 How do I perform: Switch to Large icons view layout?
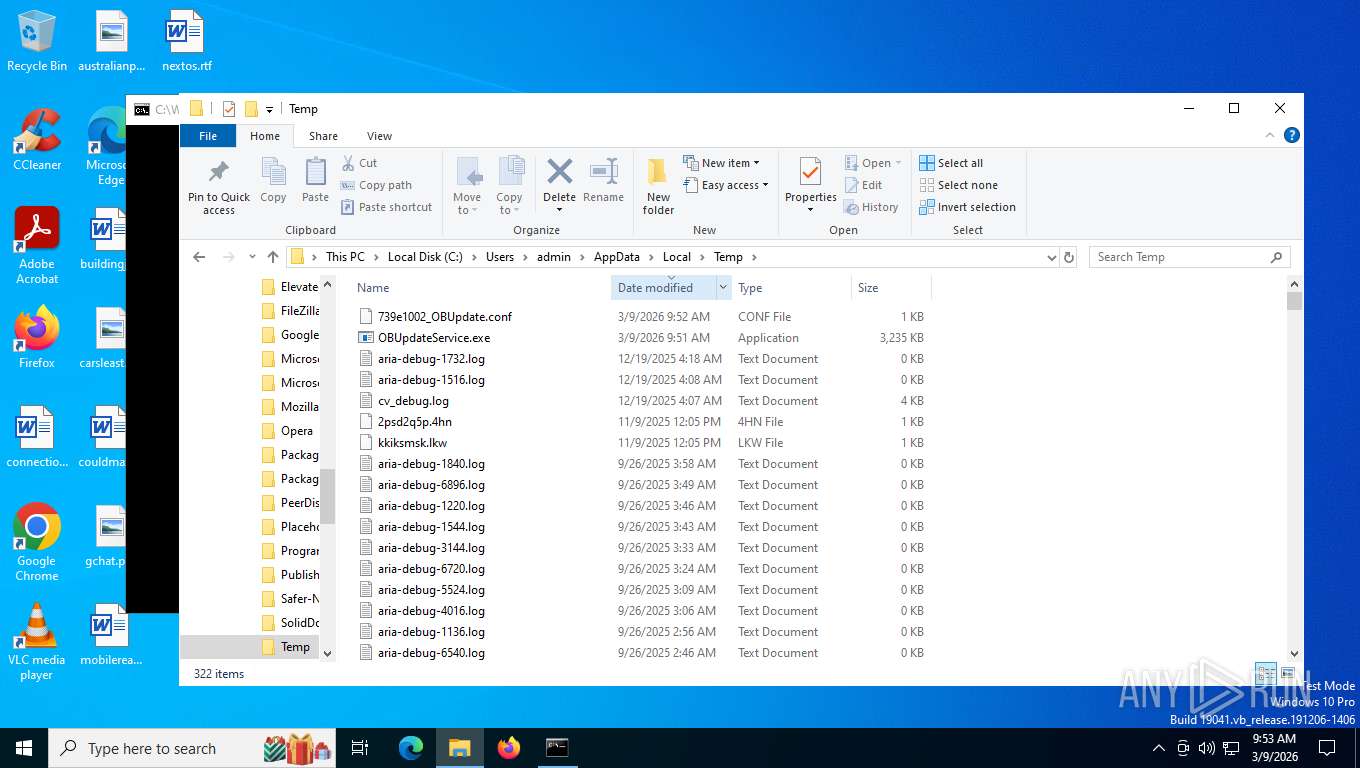(x=1287, y=674)
